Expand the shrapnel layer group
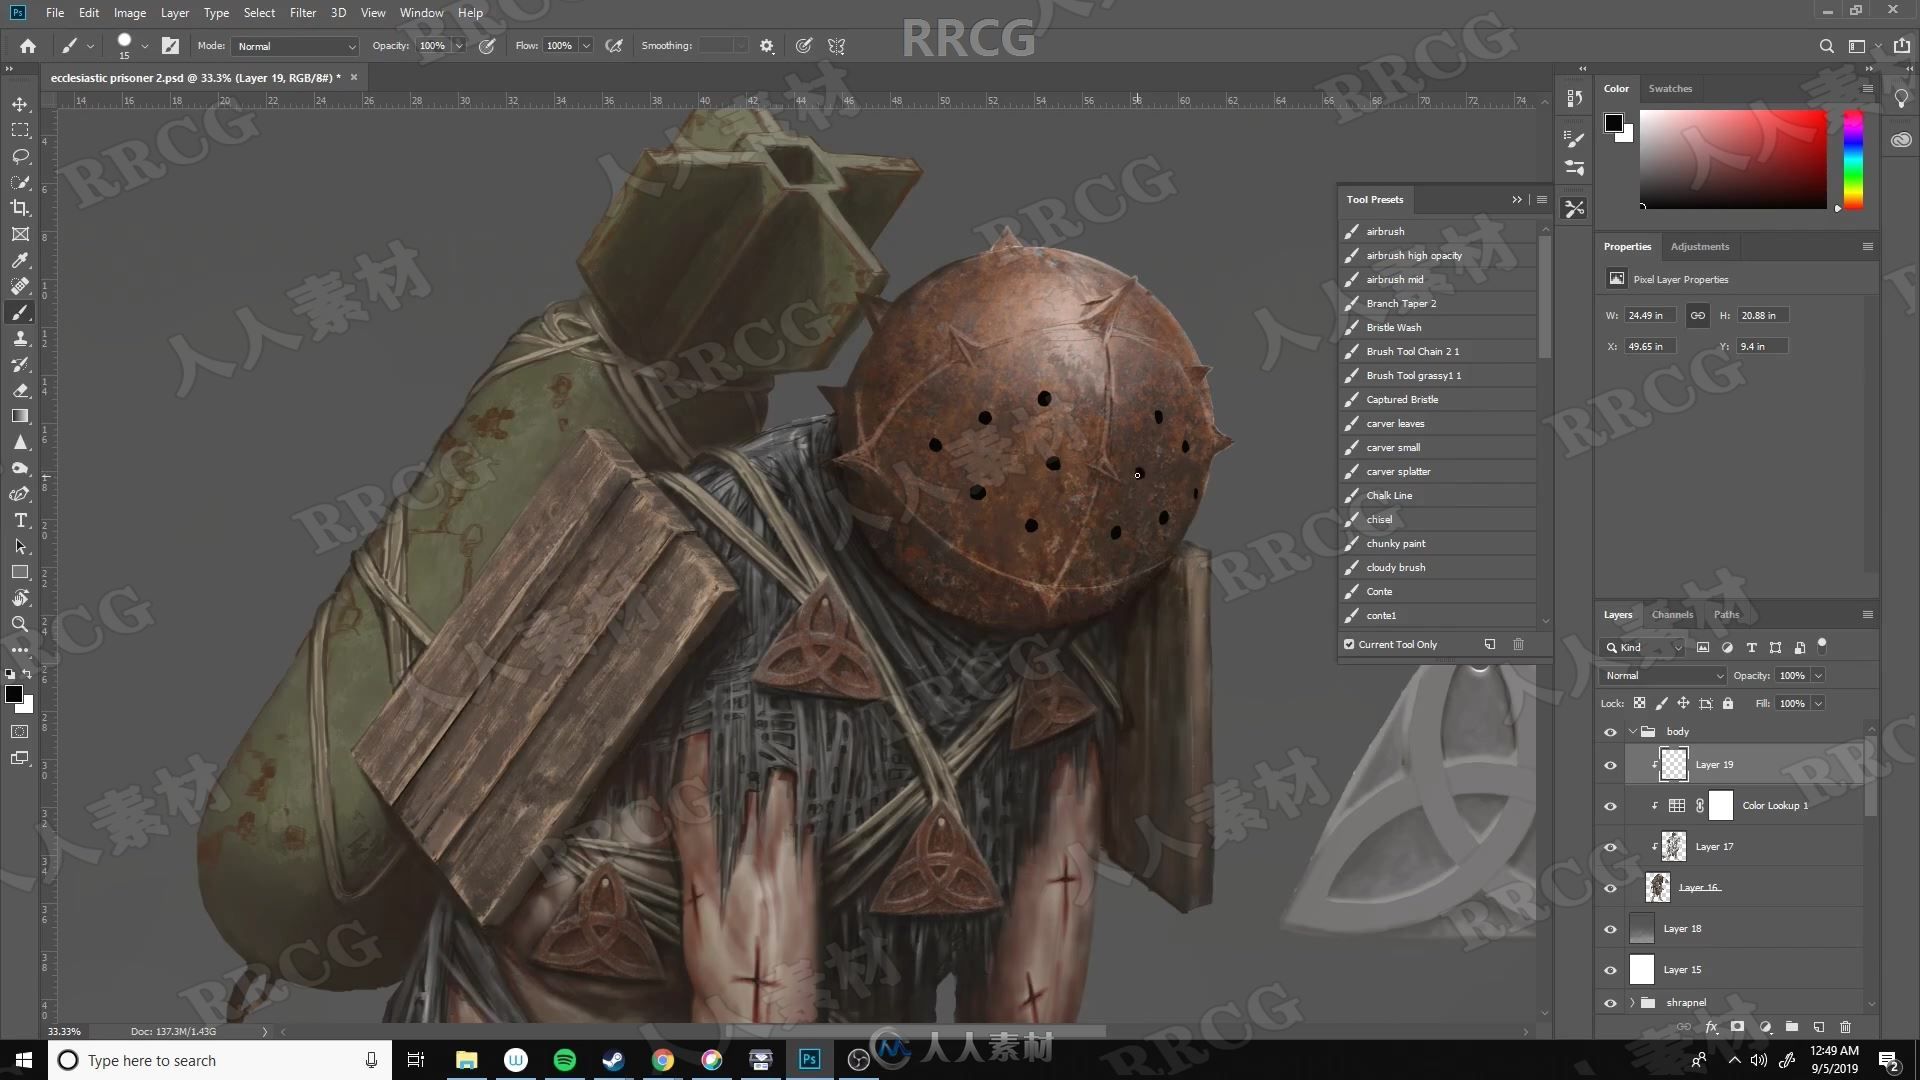 [x=1633, y=1002]
